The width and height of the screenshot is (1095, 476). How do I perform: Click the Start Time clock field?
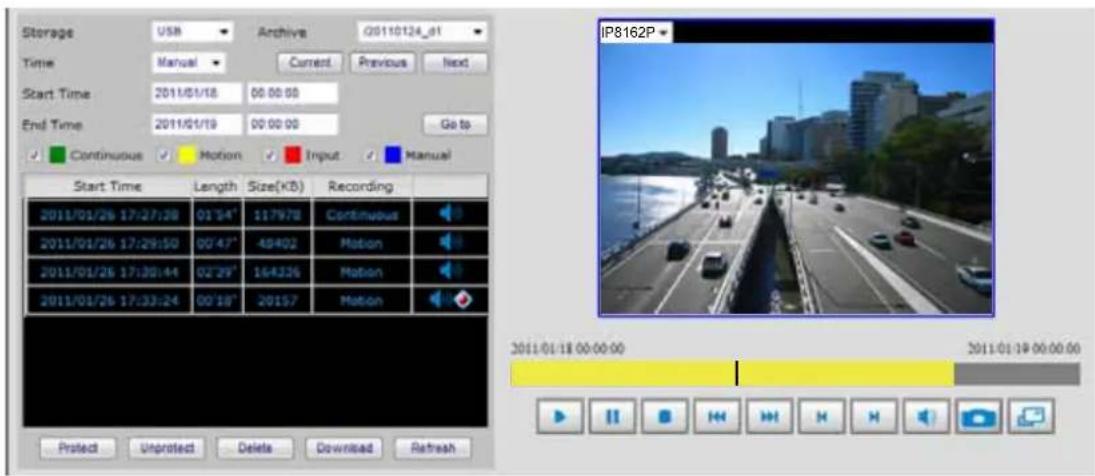click(293, 94)
